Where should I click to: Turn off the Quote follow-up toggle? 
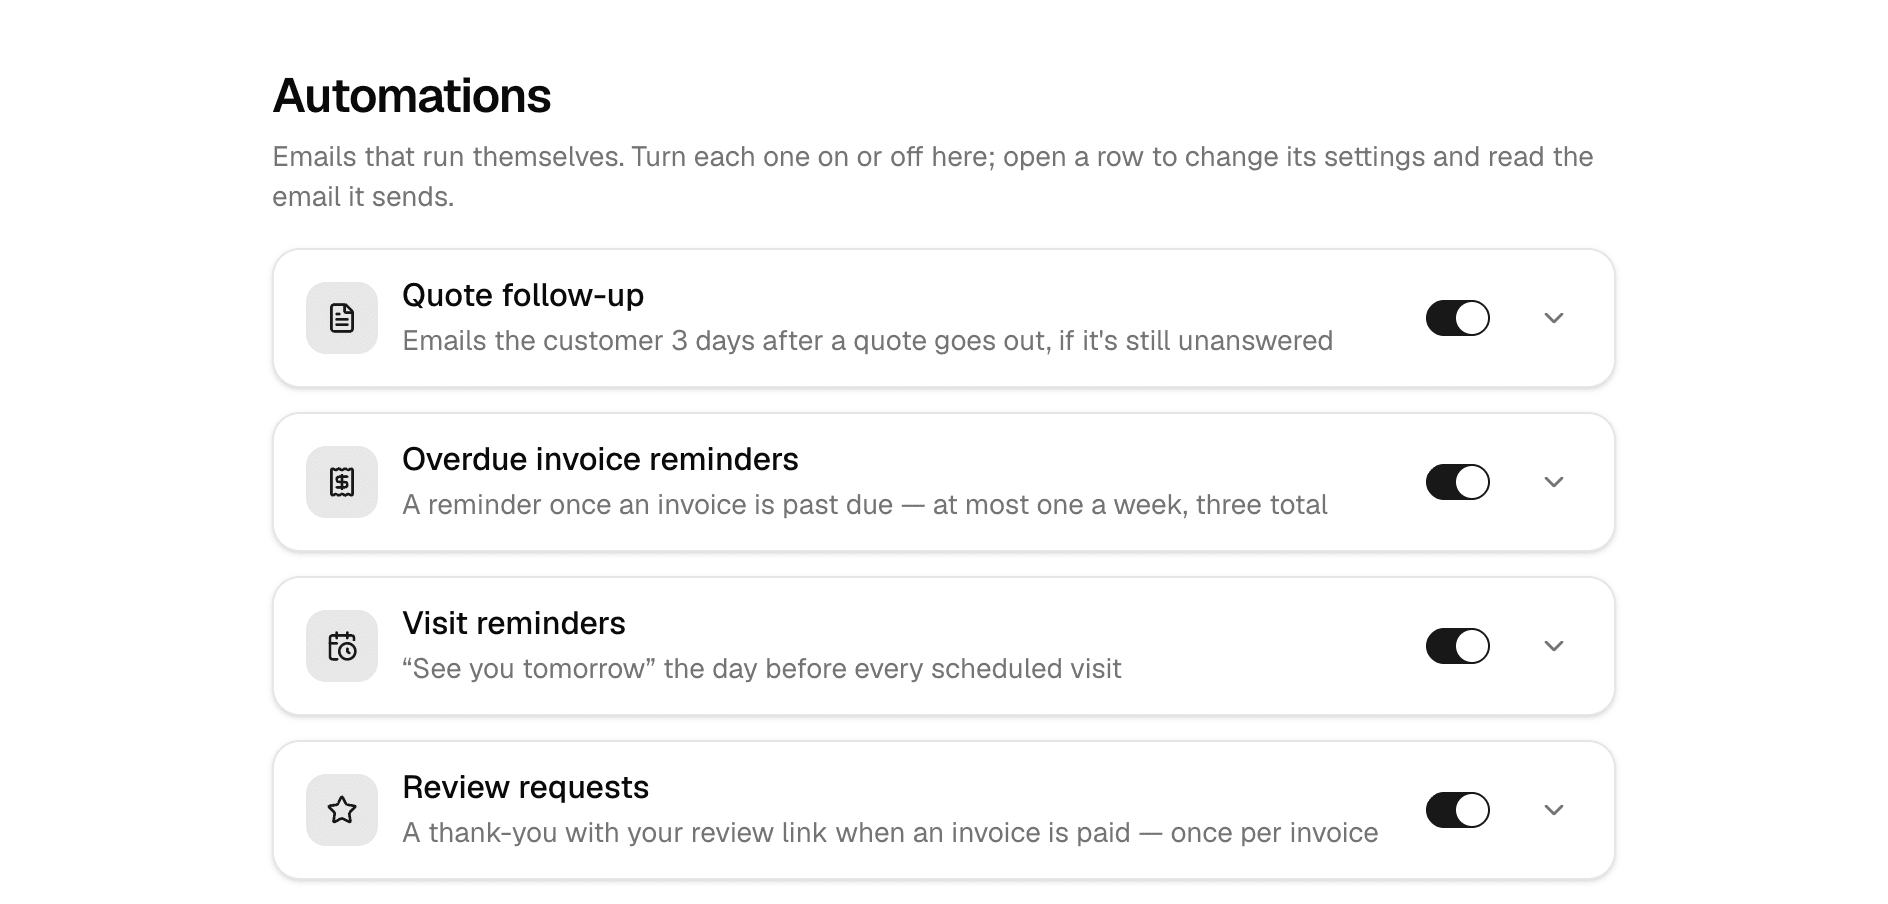click(x=1457, y=318)
